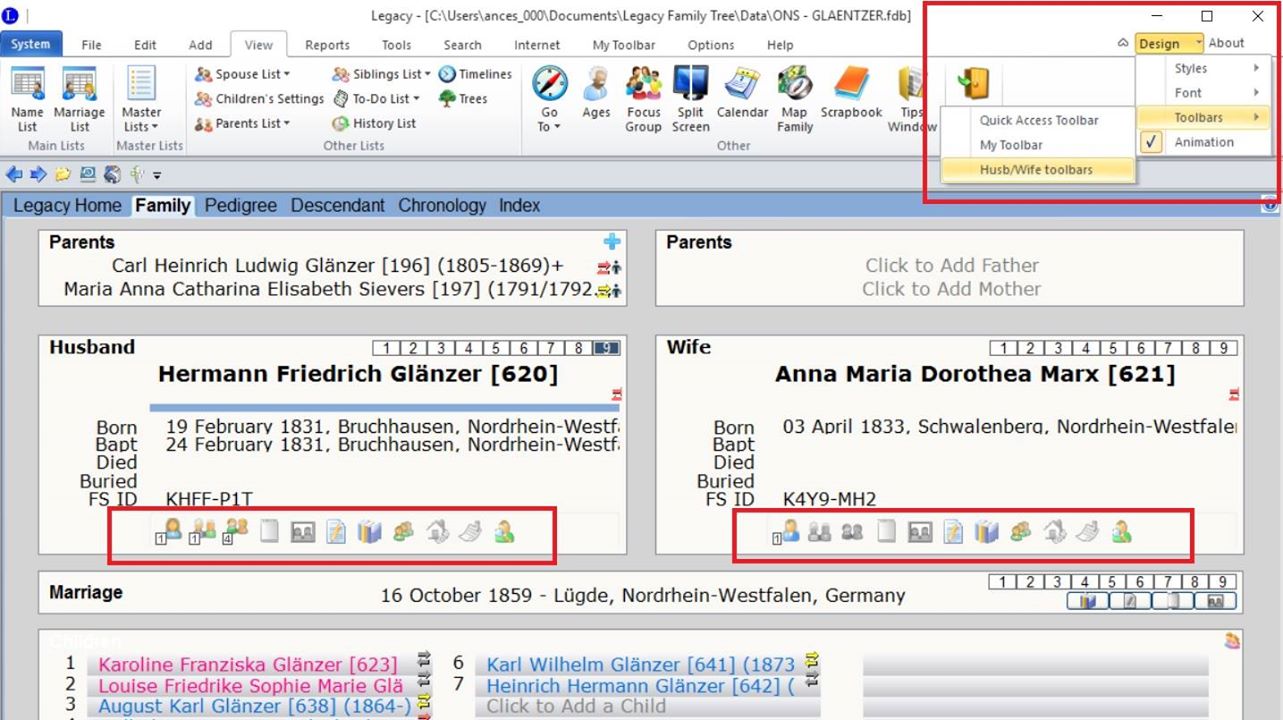Click the blue plus to add husband's parents

point(612,242)
